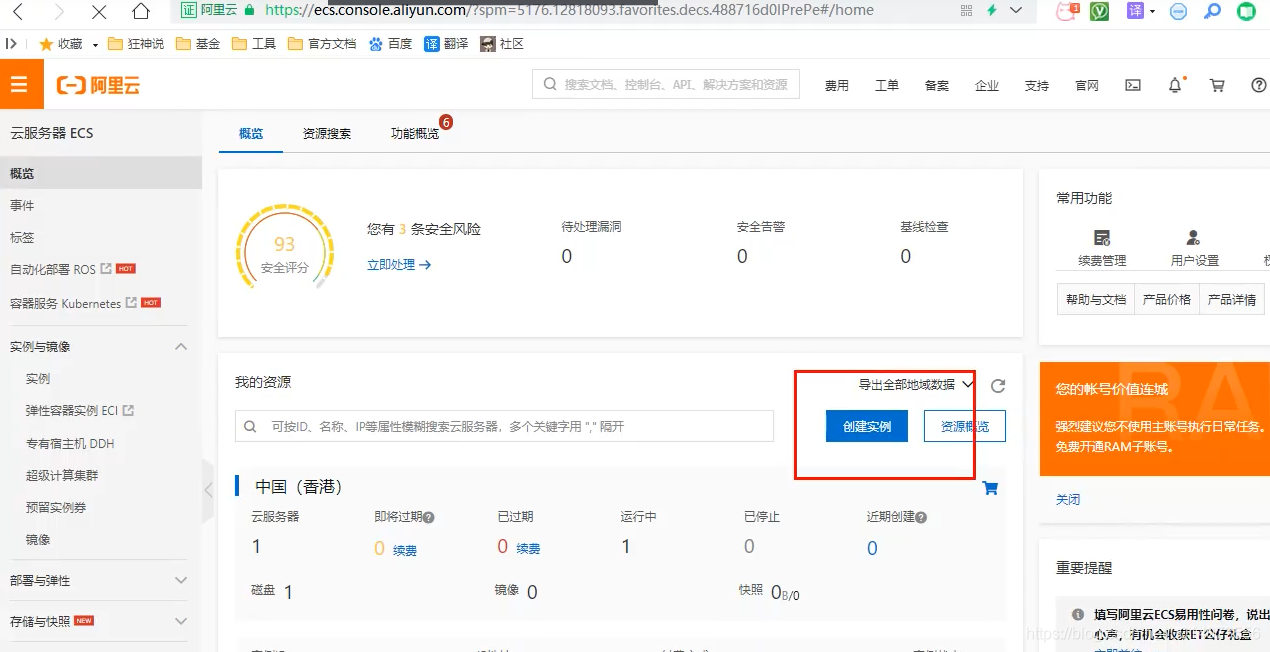Screen dimensions: 1270x652
Task: Click the lightning bolt icon in address bar
Action: (x=991, y=10)
